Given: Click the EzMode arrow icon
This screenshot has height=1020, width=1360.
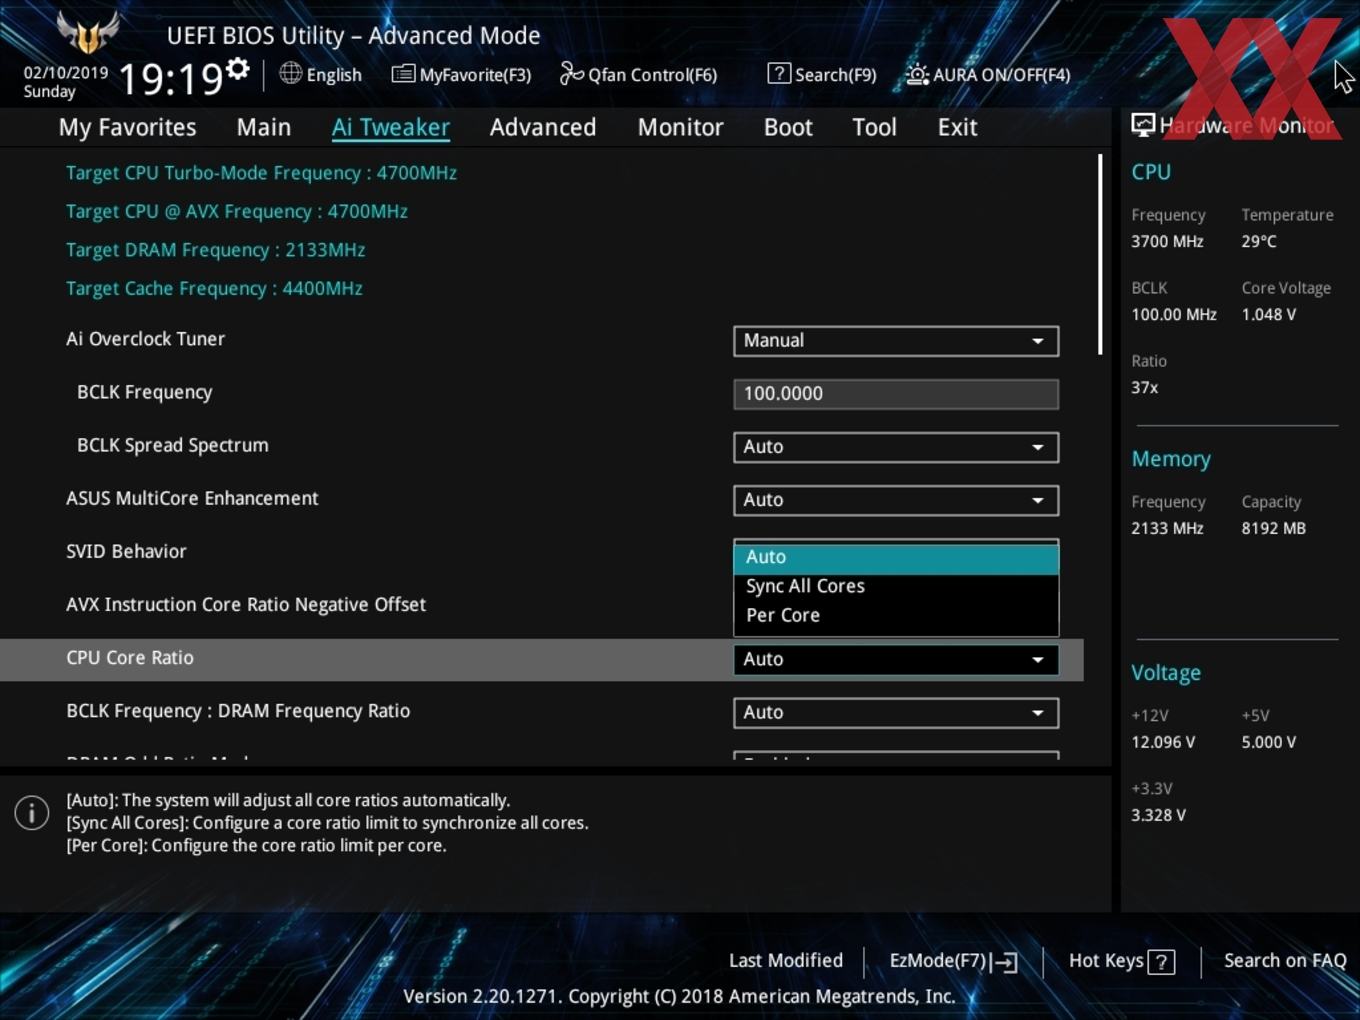Looking at the screenshot, I should coord(1005,962).
